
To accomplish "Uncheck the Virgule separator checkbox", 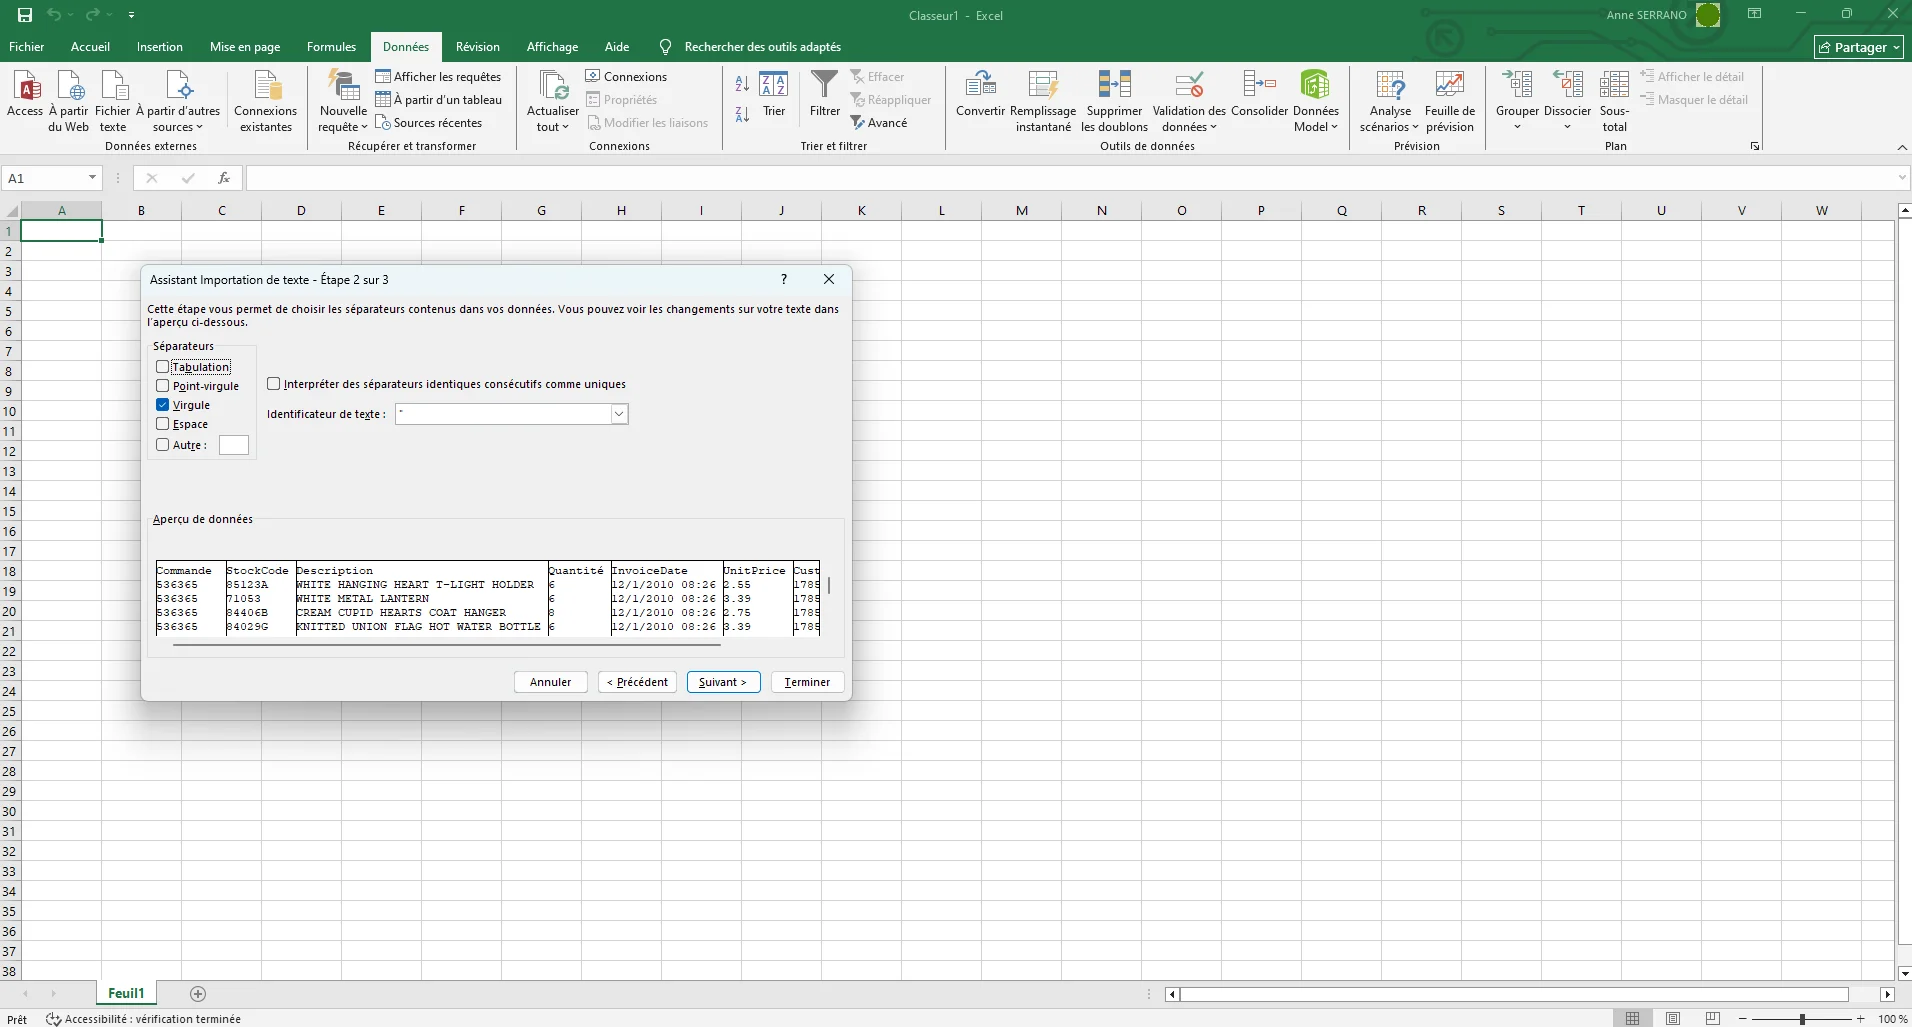I will (x=162, y=405).
